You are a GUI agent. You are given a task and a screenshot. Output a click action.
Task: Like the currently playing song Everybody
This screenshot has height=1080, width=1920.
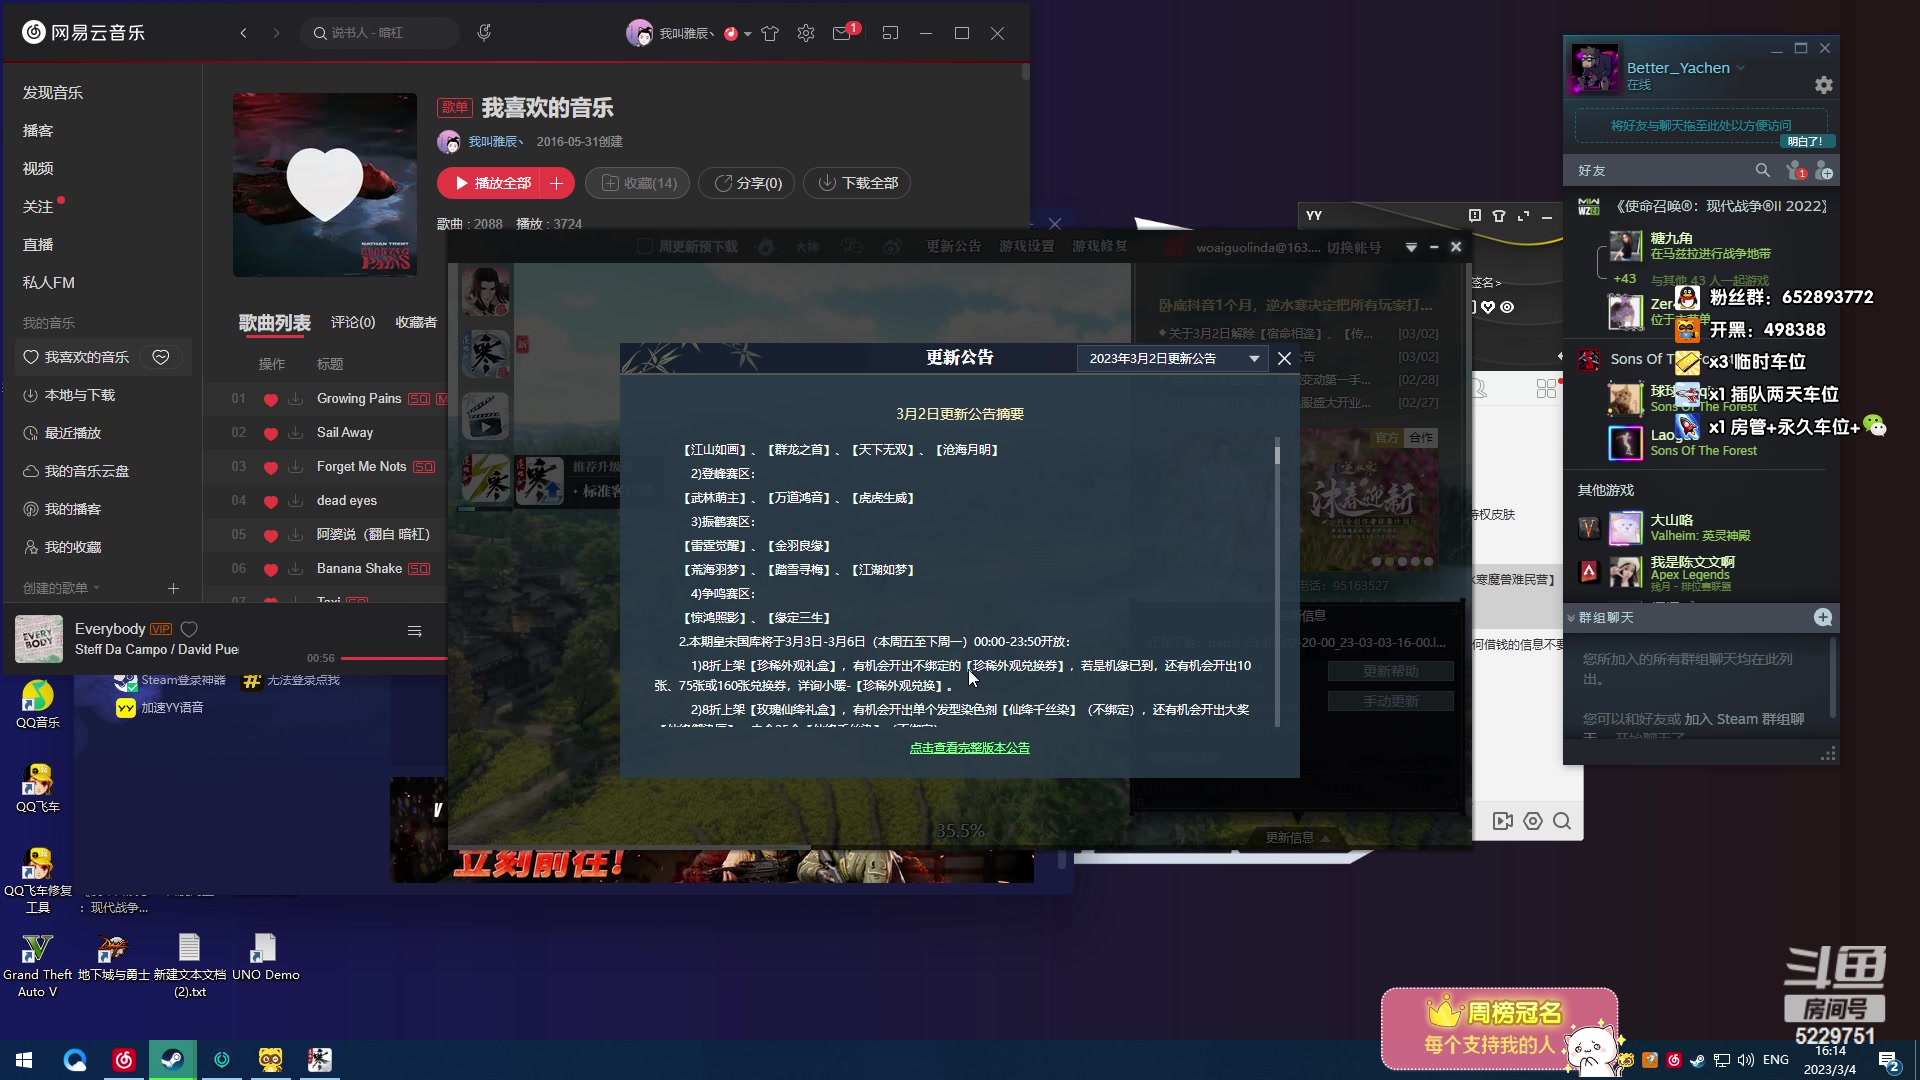point(189,629)
